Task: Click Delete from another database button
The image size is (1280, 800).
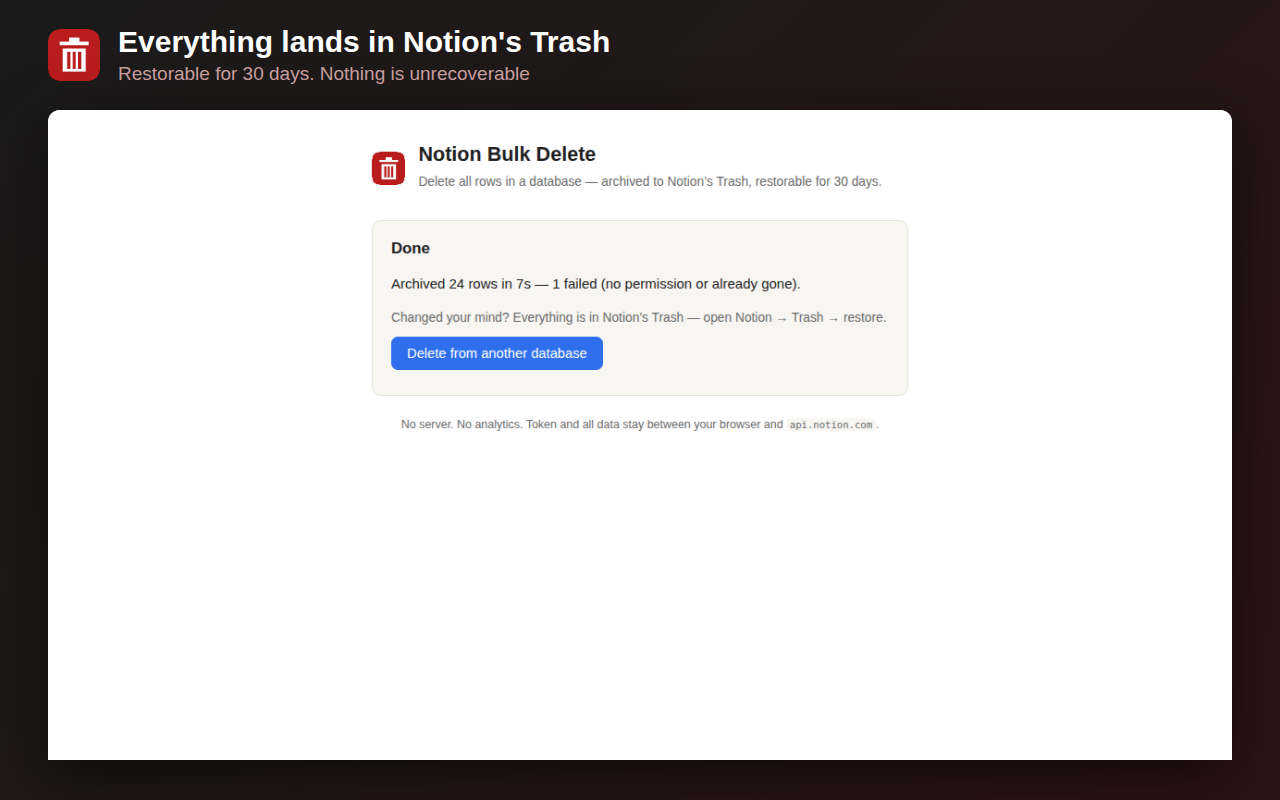Action: [497, 353]
